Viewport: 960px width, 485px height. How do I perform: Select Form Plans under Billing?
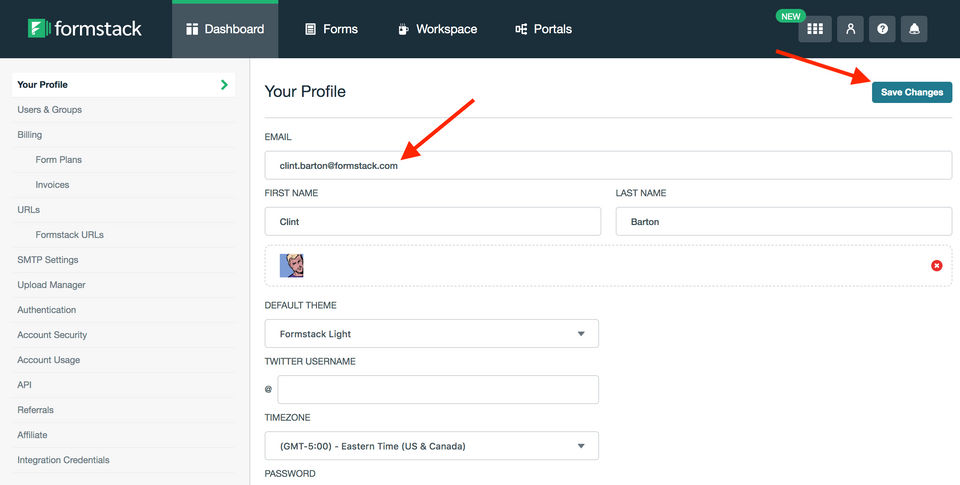pos(59,160)
